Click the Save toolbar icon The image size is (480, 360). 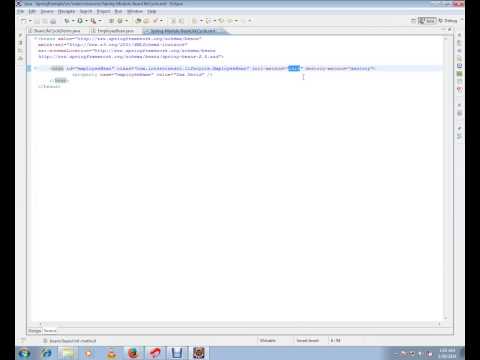point(37,21)
